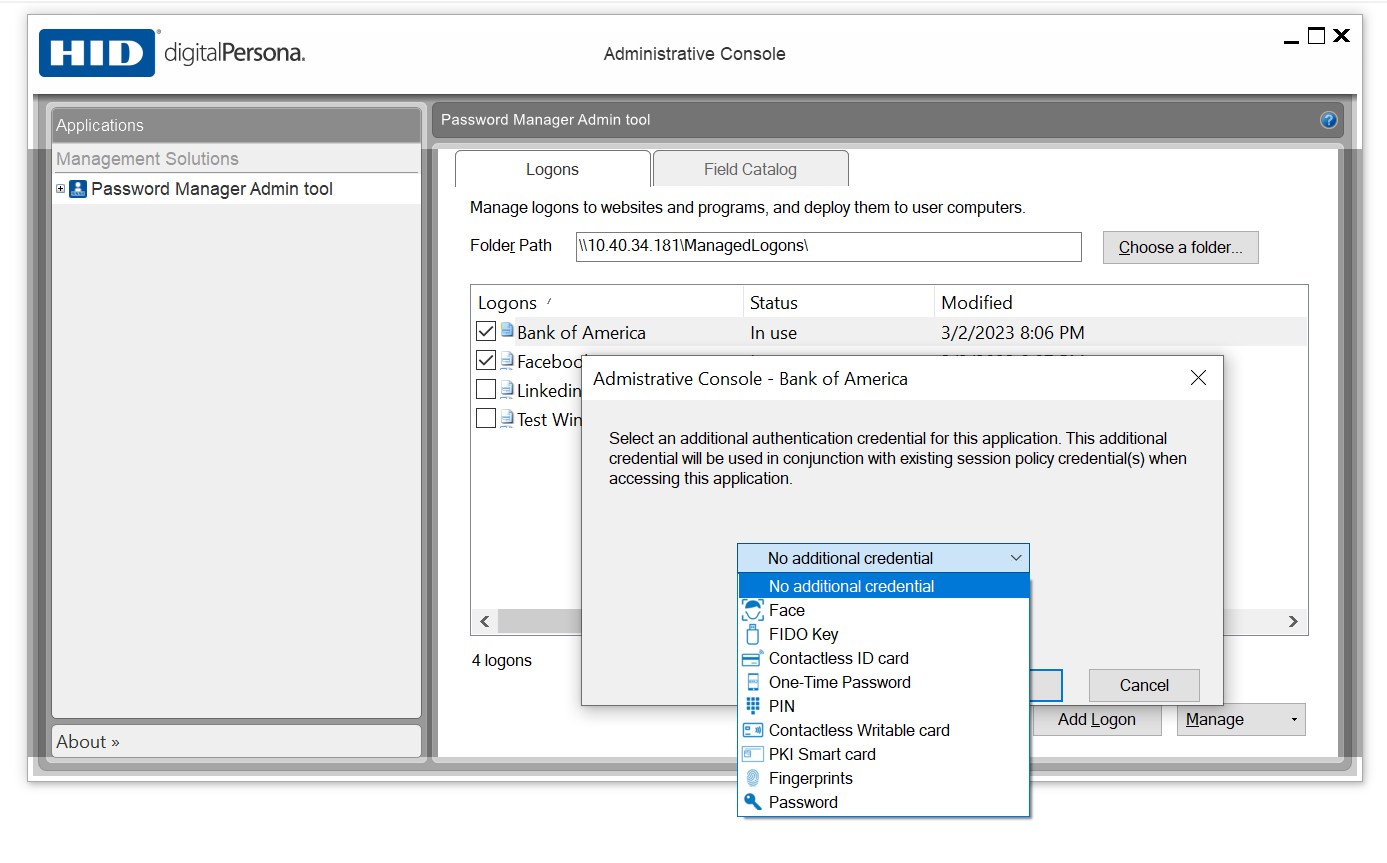Click the right arrow of horizontal scrollbar
This screenshot has height=863, width=1387.
point(1293,622)
